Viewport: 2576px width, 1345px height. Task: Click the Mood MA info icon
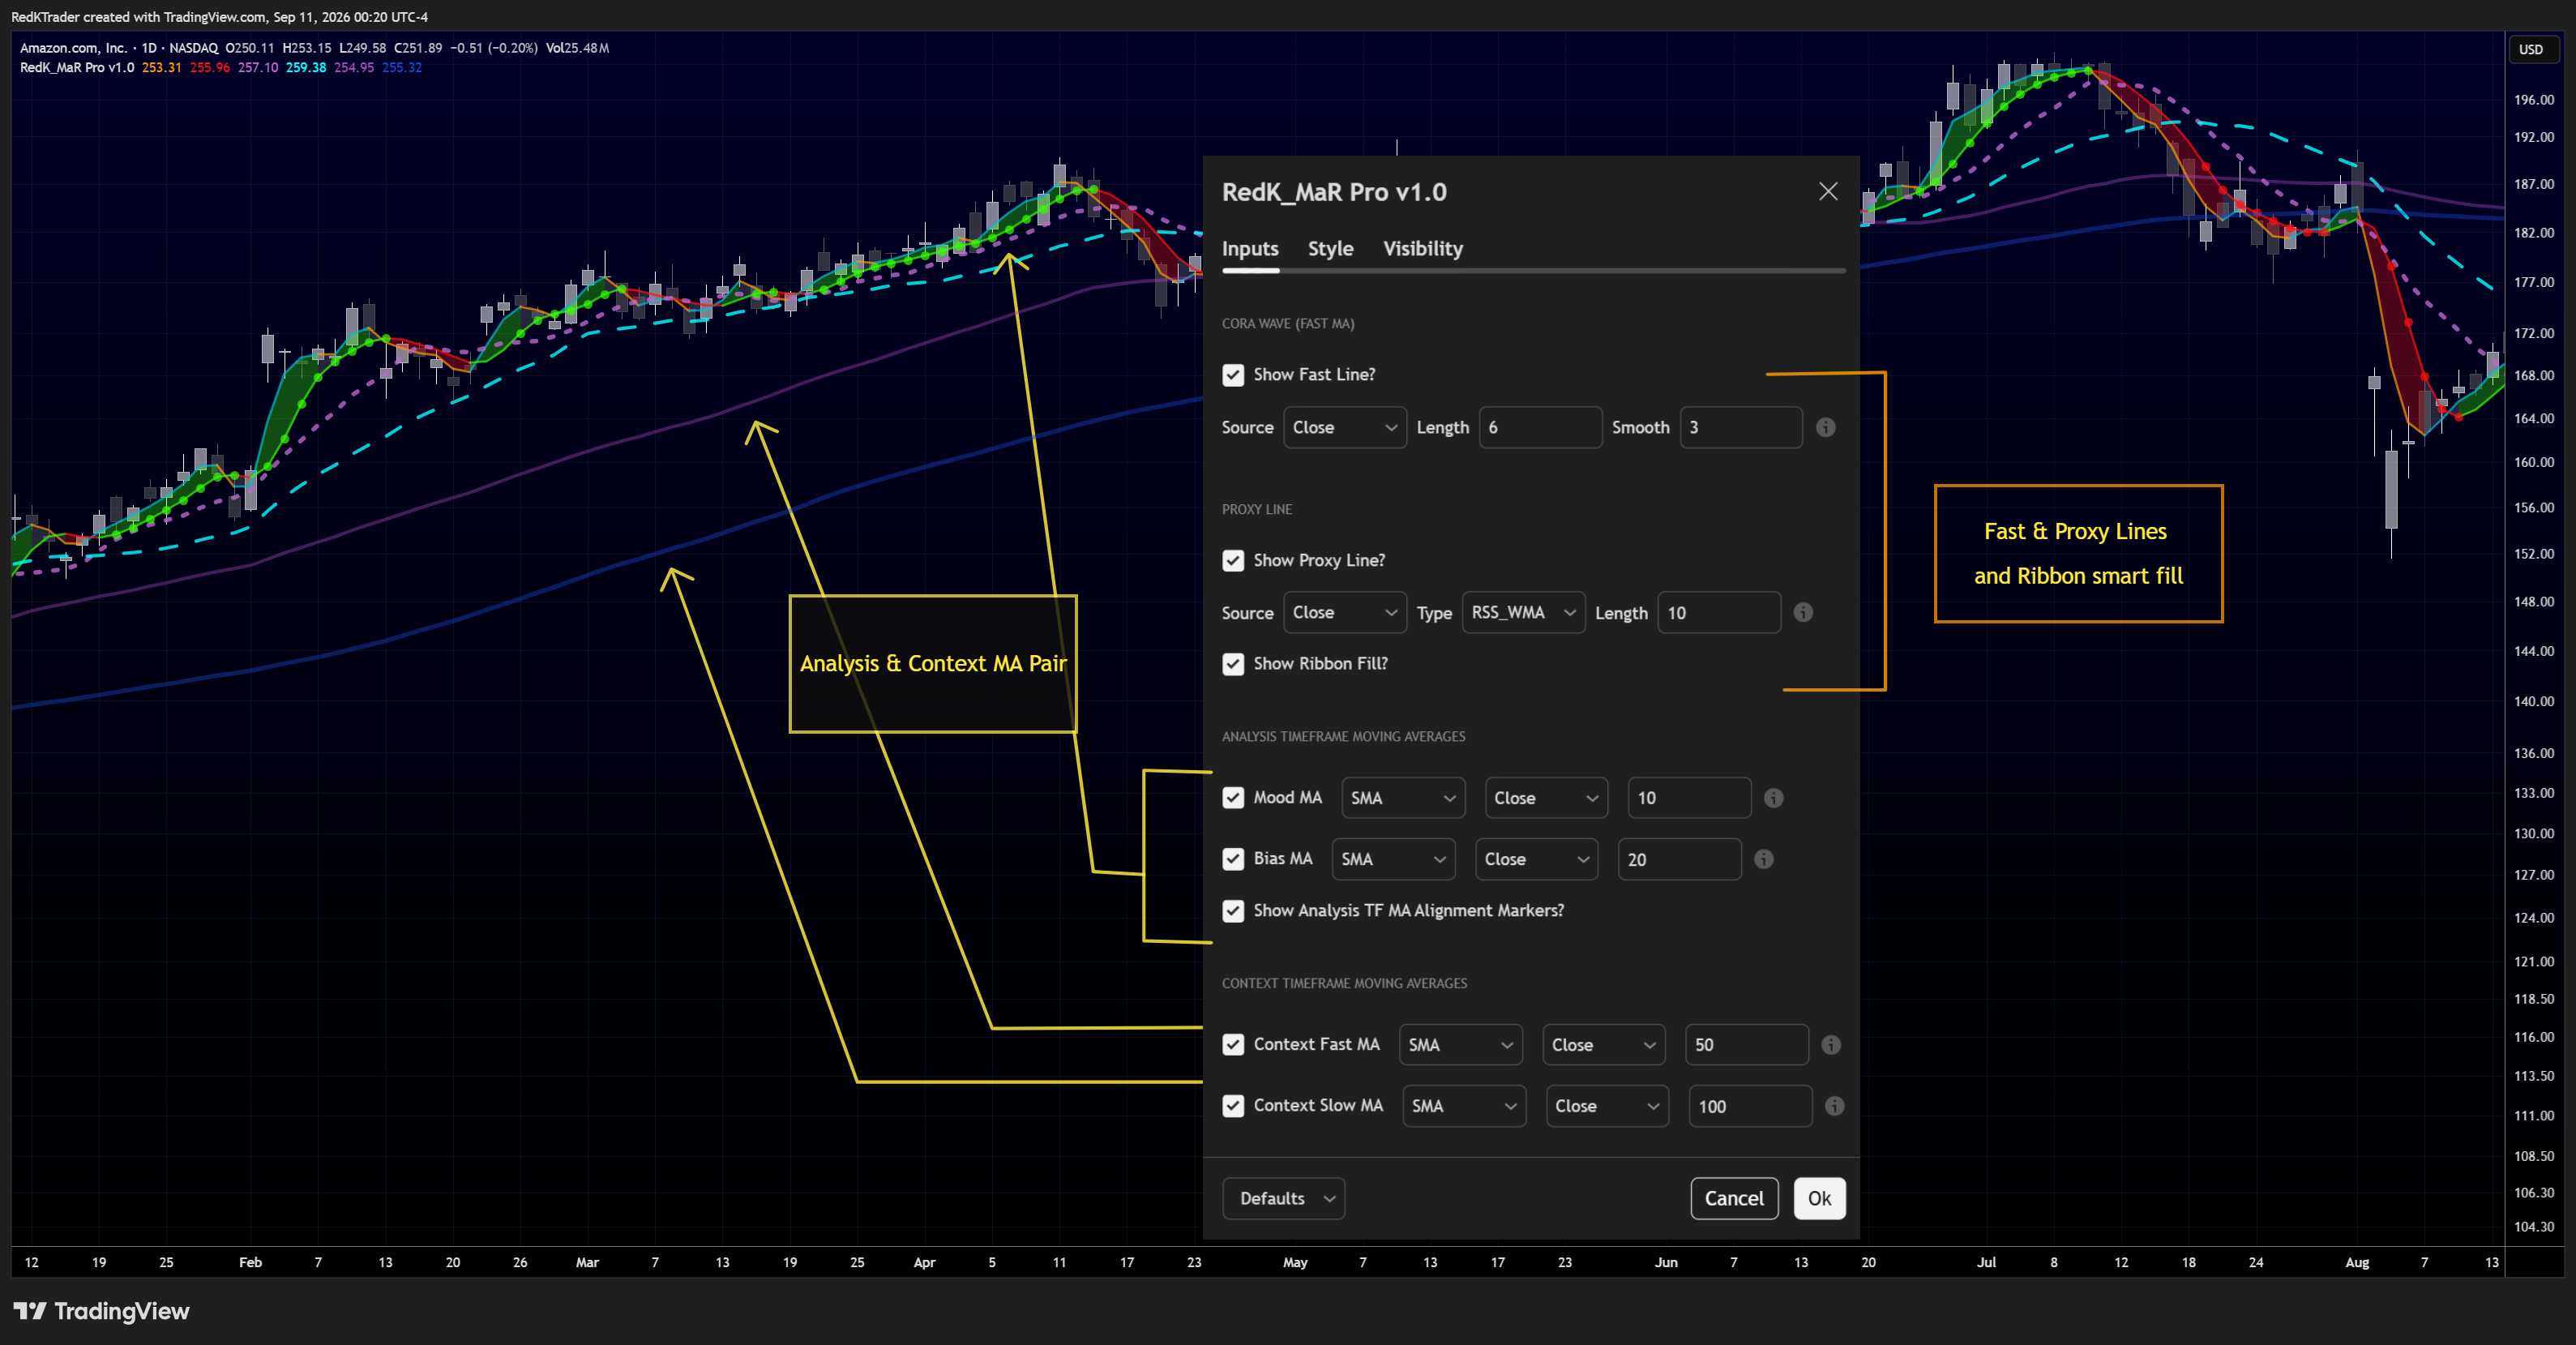(x=1773, y=798)
